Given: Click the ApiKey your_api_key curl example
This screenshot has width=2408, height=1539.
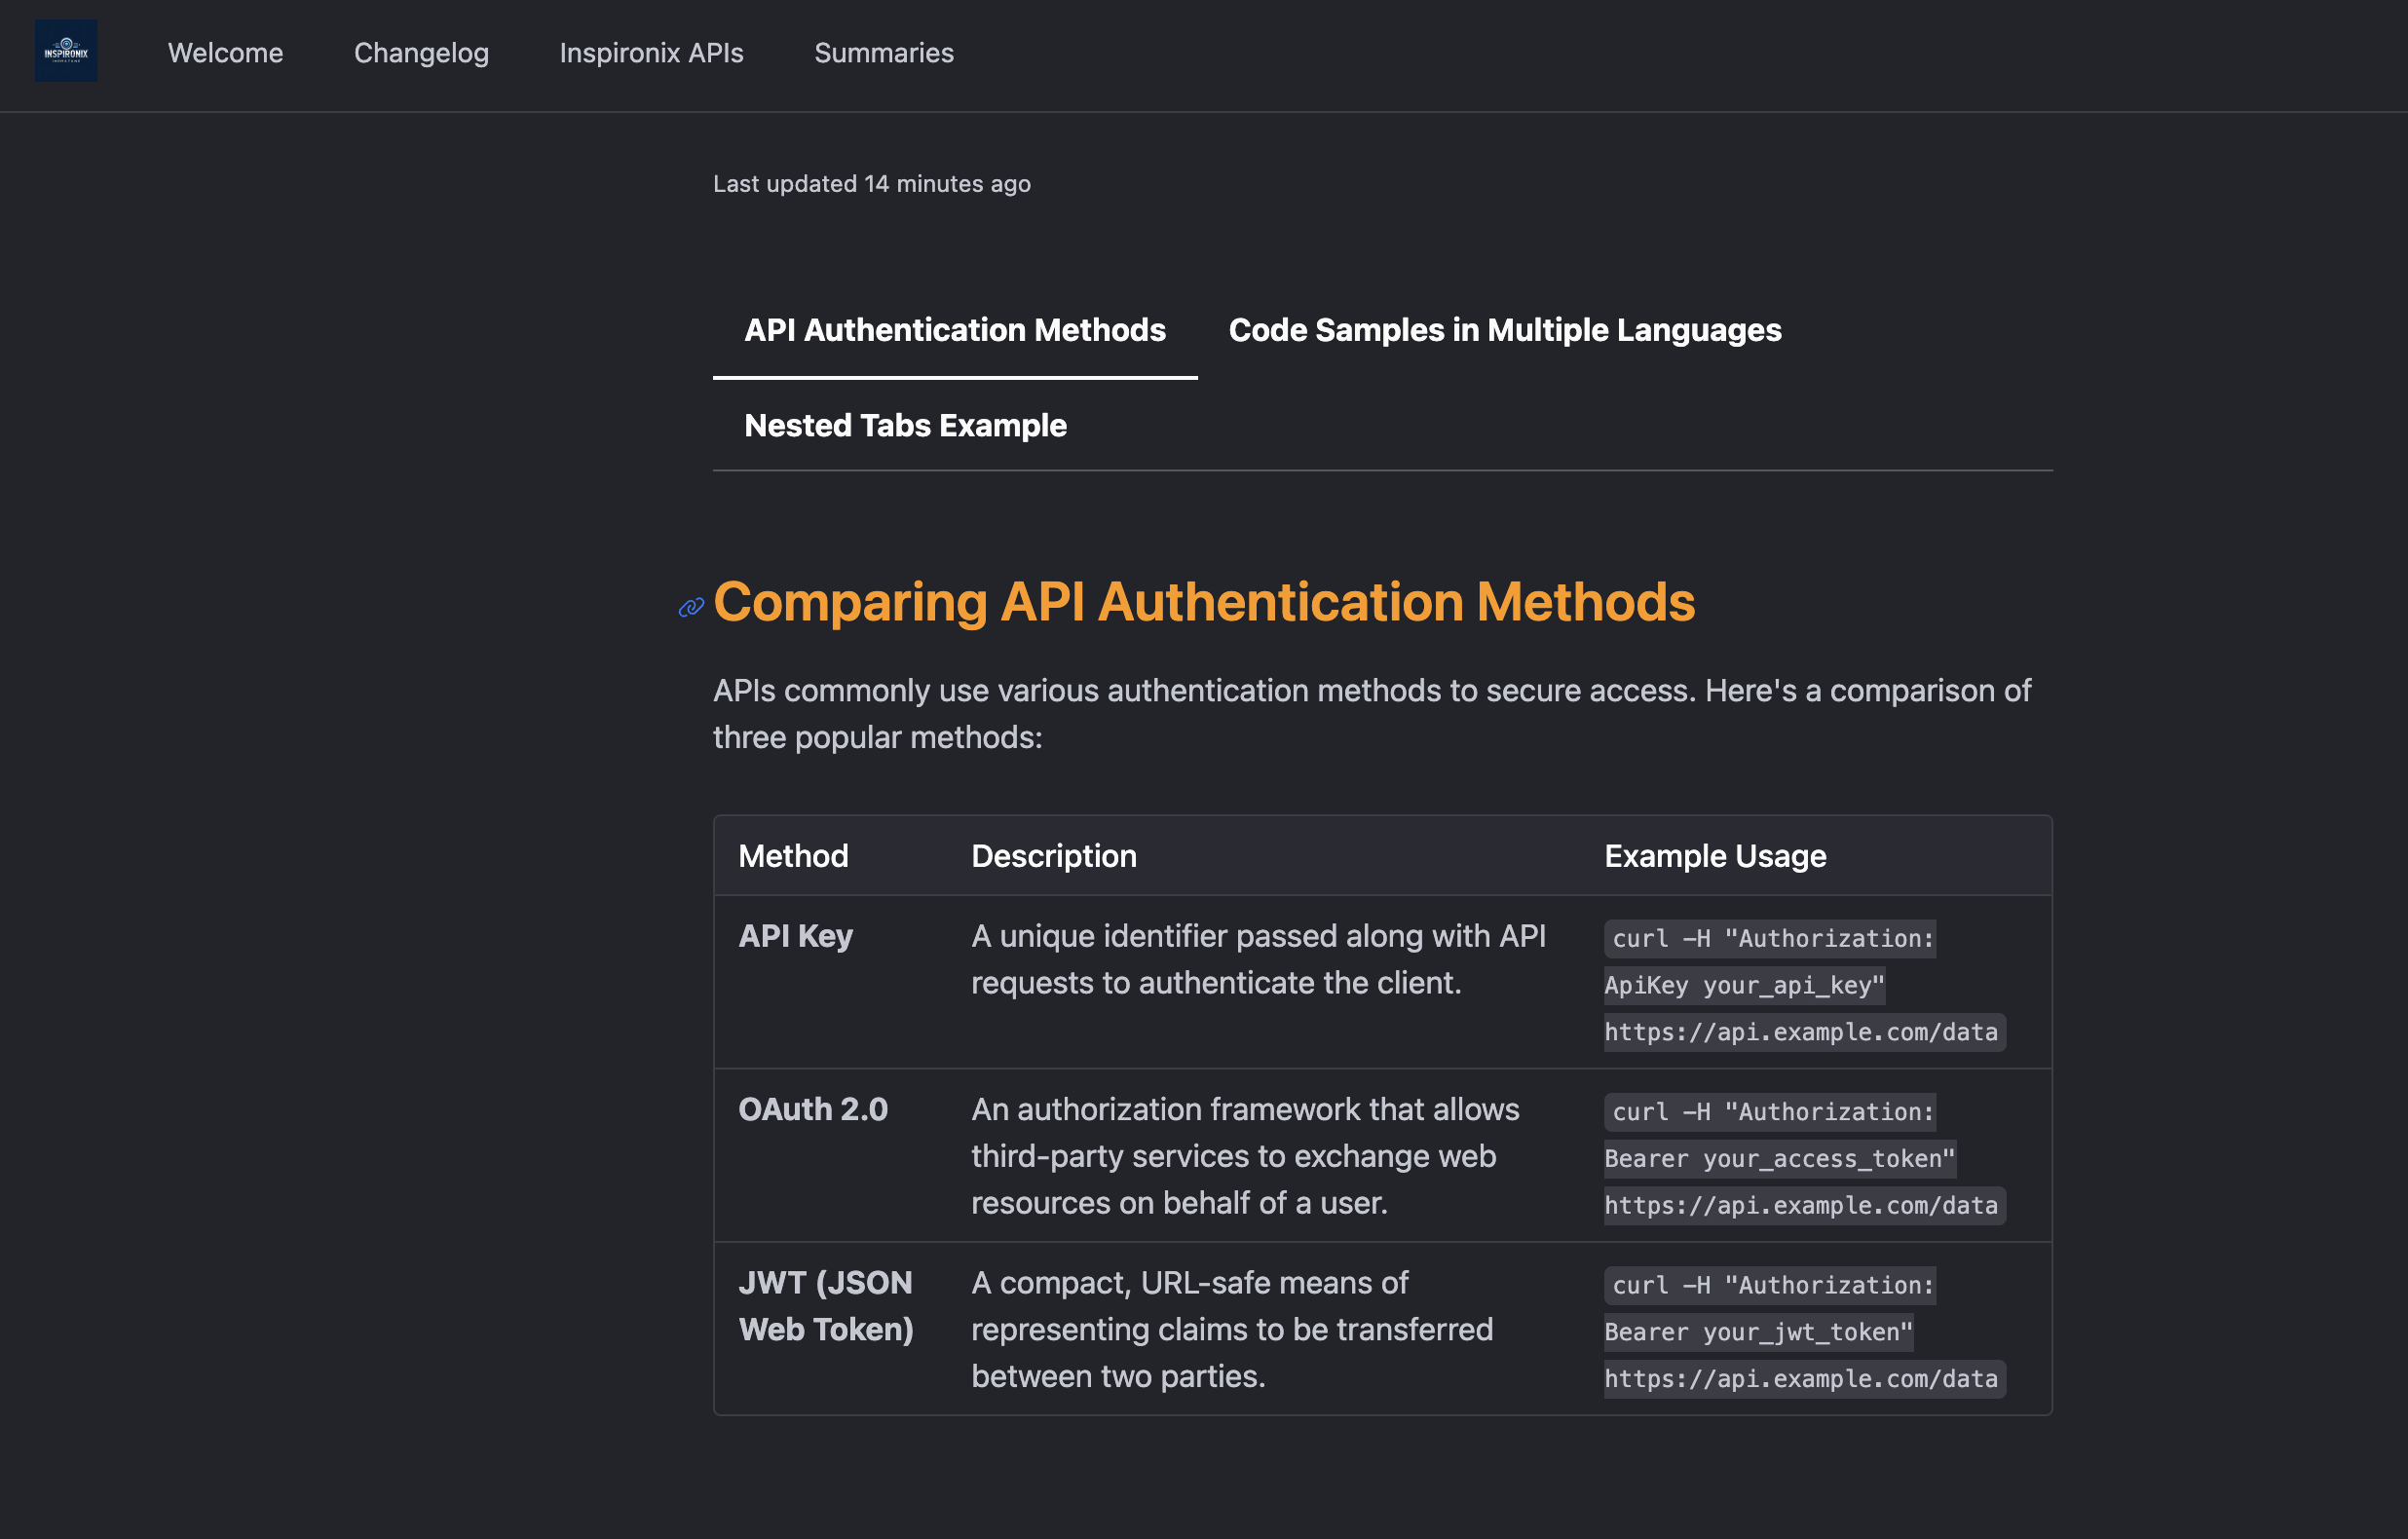Looking at the screenshot, I should pyautogui.click(x=1804, y=985).
